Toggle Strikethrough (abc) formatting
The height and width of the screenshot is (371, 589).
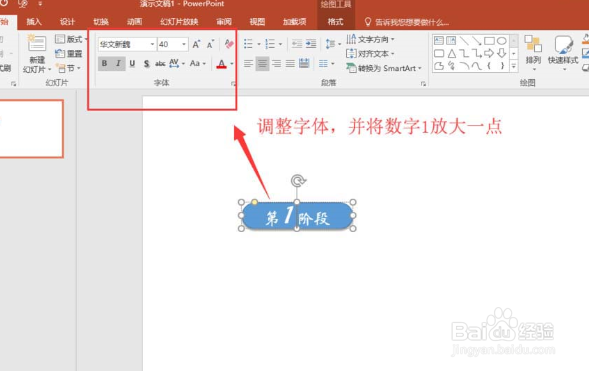tap(160, 63)
